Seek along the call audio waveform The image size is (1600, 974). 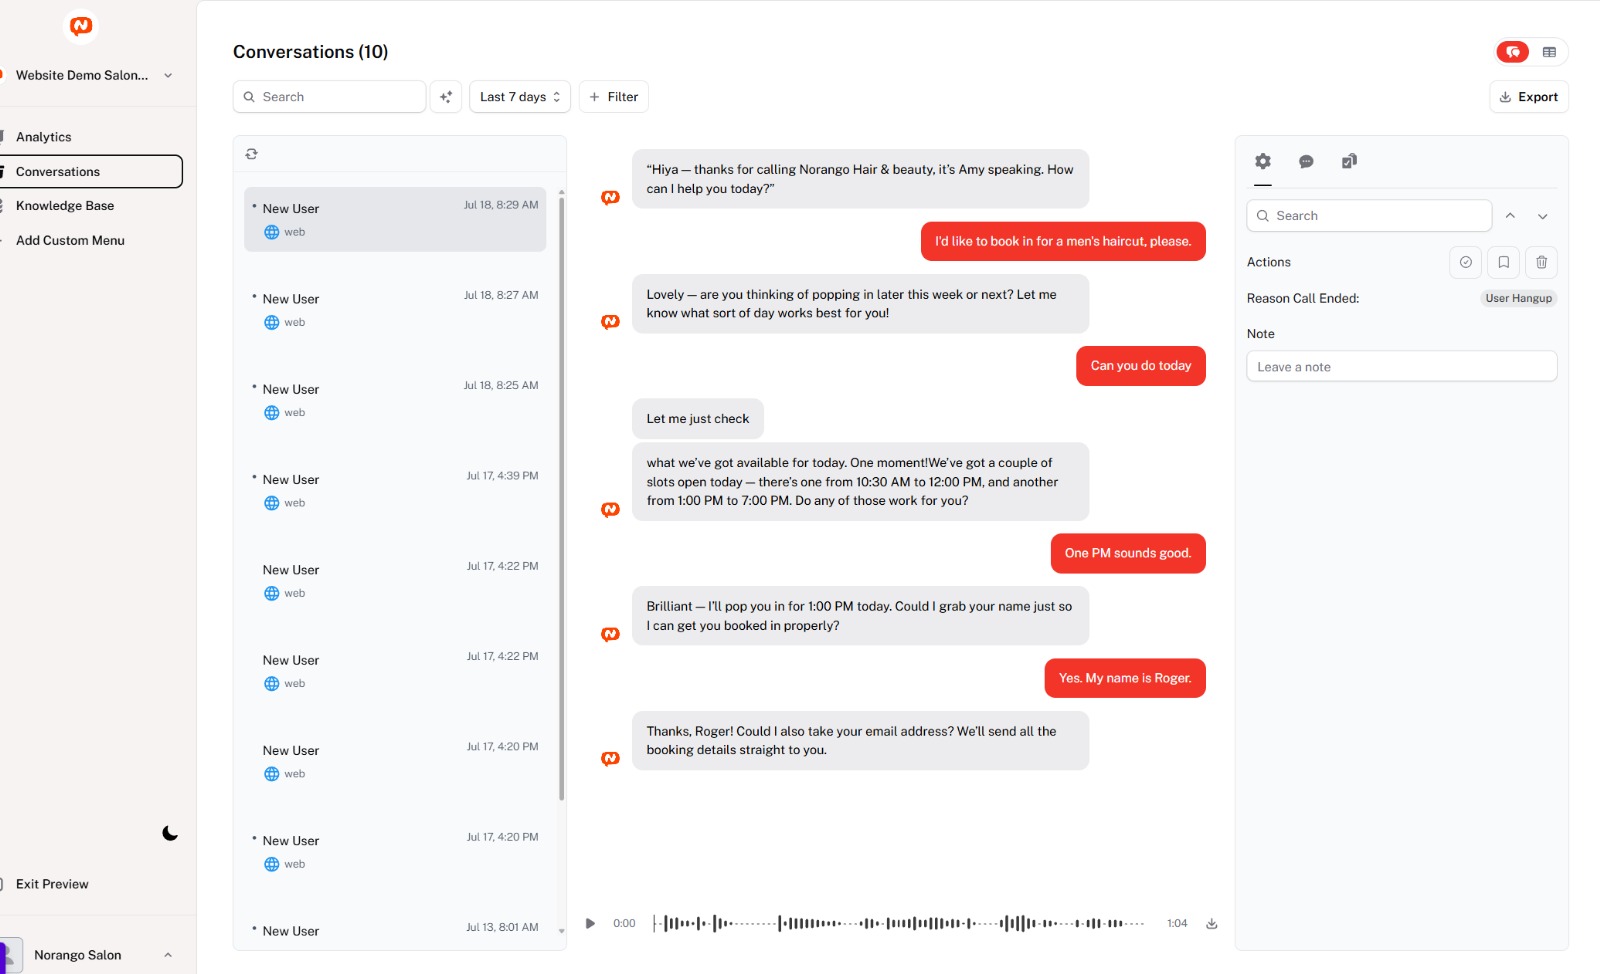(x=900, y=923)
